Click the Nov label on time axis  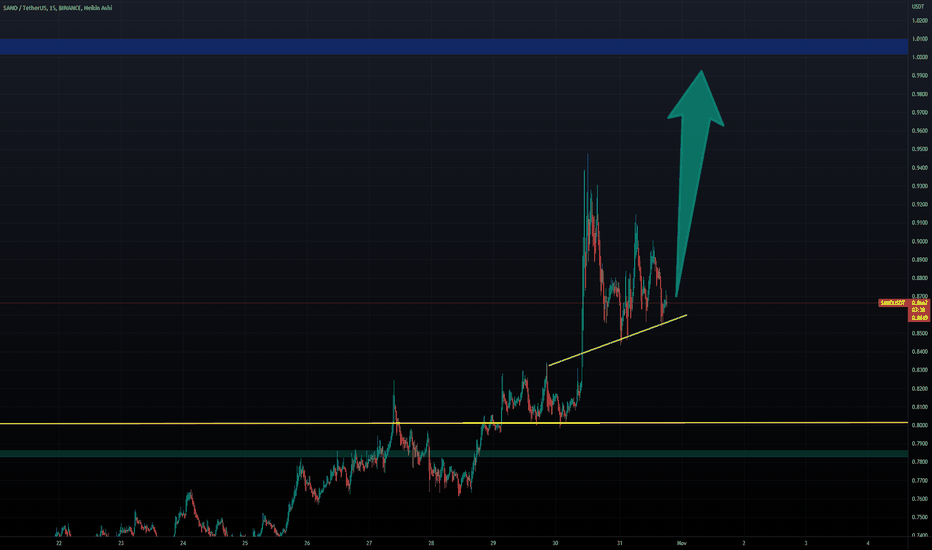[682, 543]
